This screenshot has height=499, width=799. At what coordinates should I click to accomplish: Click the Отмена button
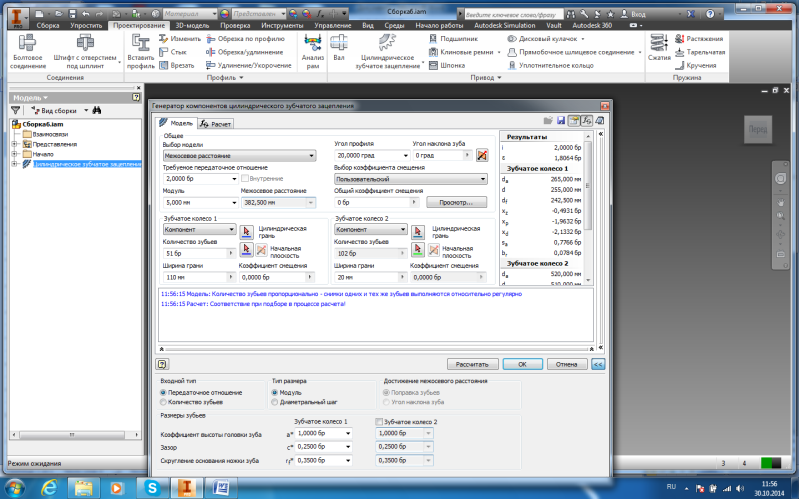click(566, 364)
